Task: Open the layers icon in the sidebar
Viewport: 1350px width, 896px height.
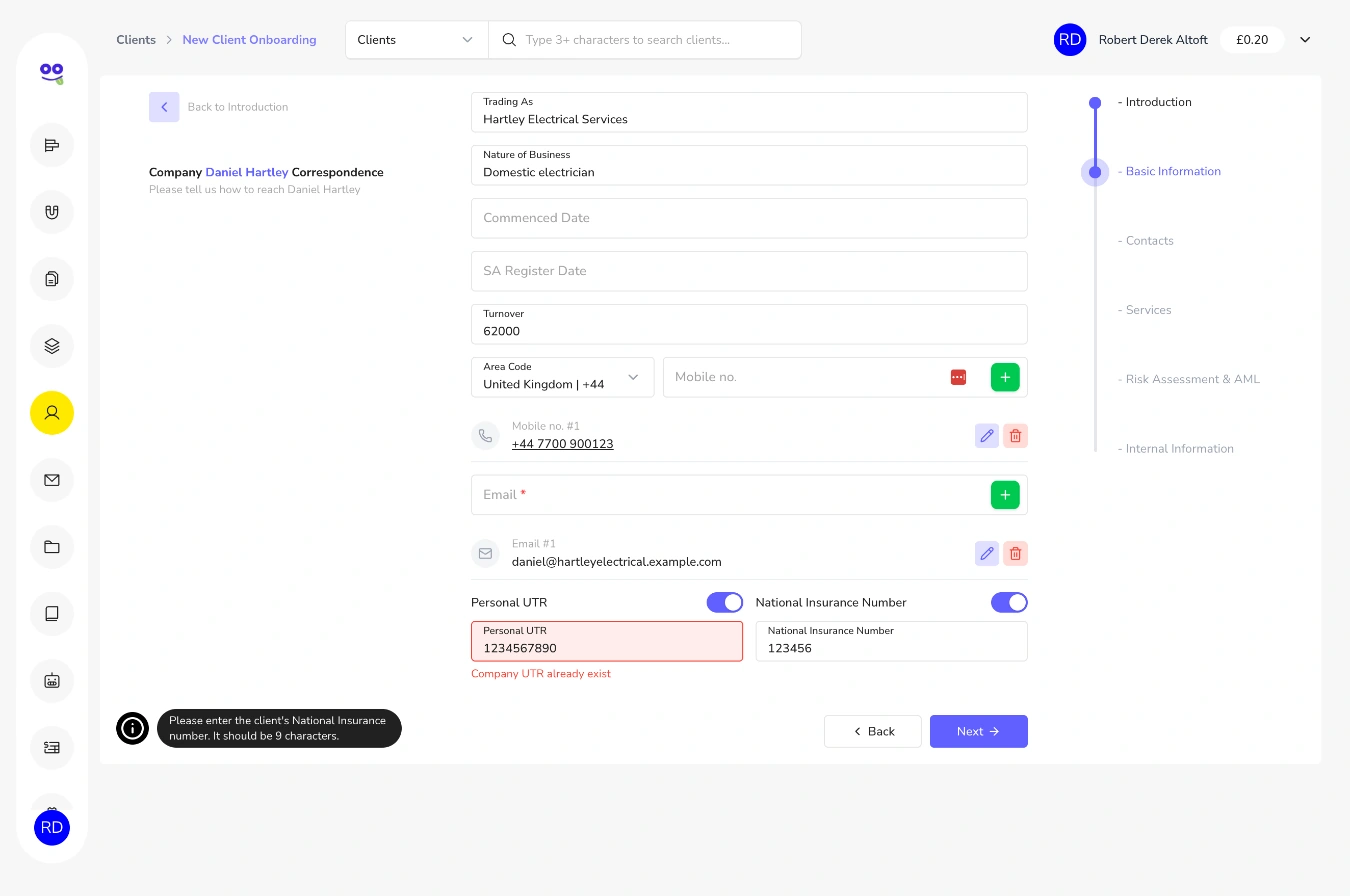Action: (52, 346)
